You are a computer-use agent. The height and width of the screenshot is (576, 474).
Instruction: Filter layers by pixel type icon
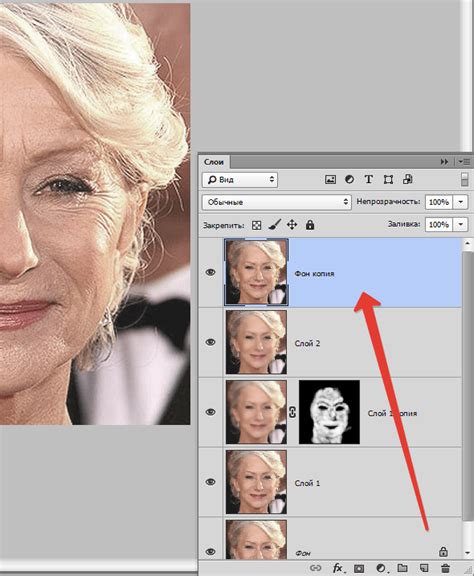coord(330,180)
